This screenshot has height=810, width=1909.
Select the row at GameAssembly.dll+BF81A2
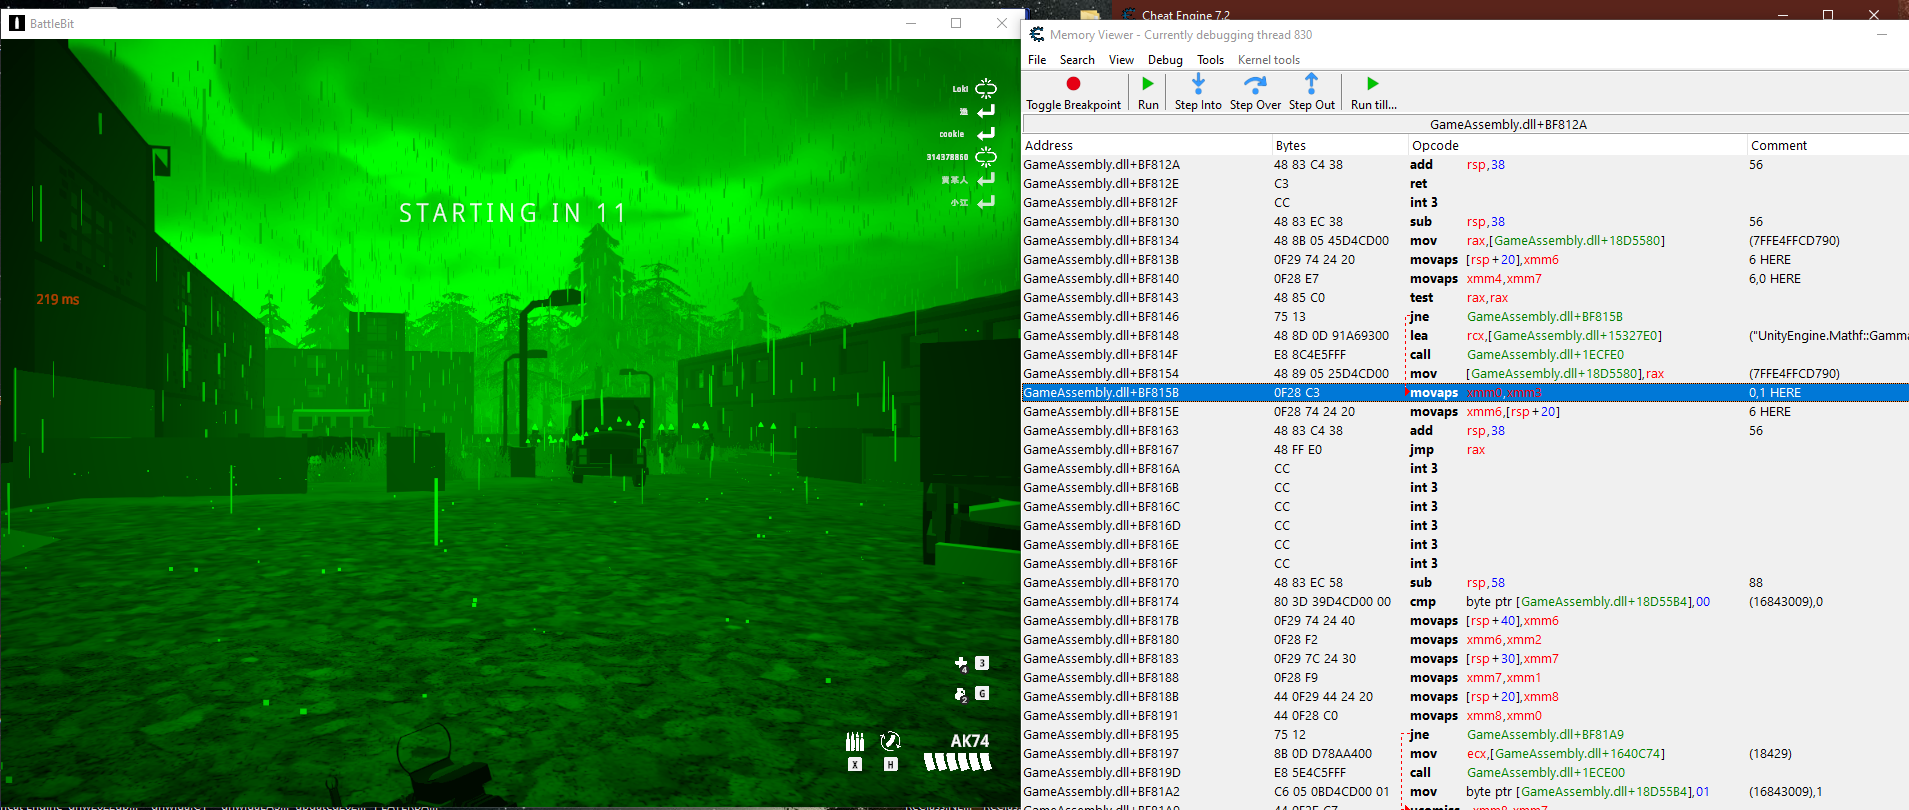(1465, 792)
